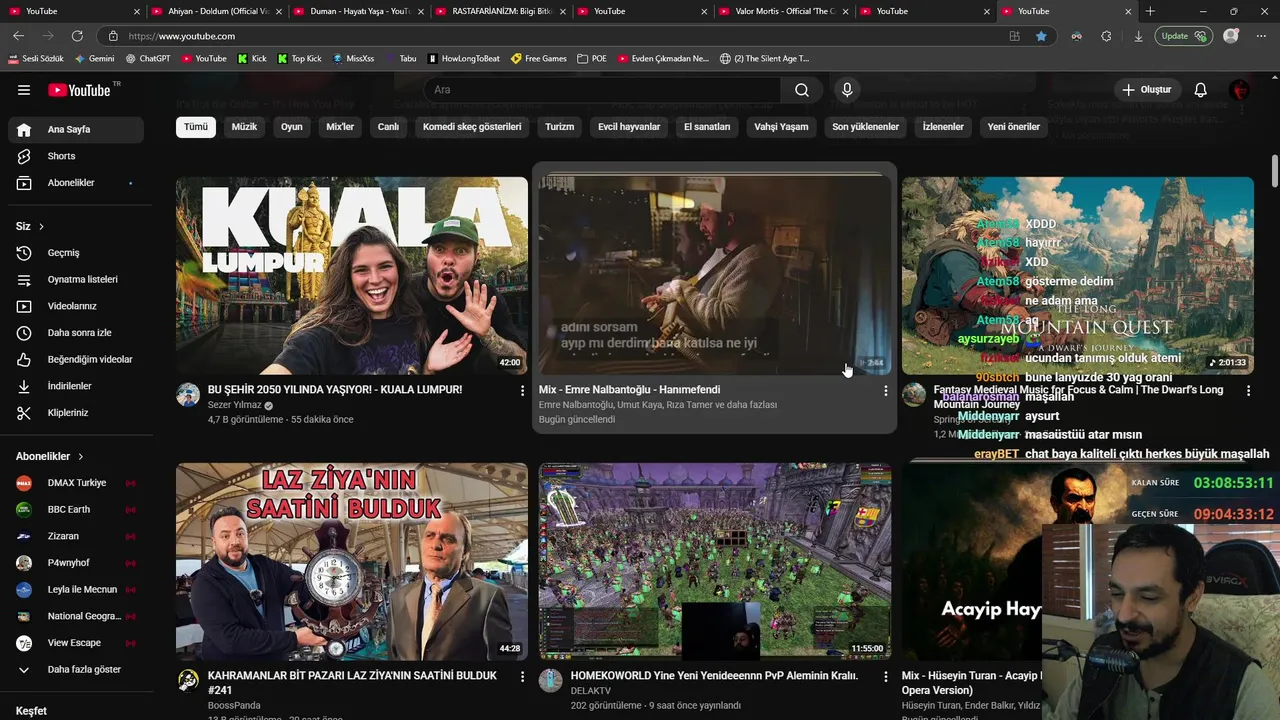Open more options for Fantasy Medieval Music

[x=1248, y=391]
